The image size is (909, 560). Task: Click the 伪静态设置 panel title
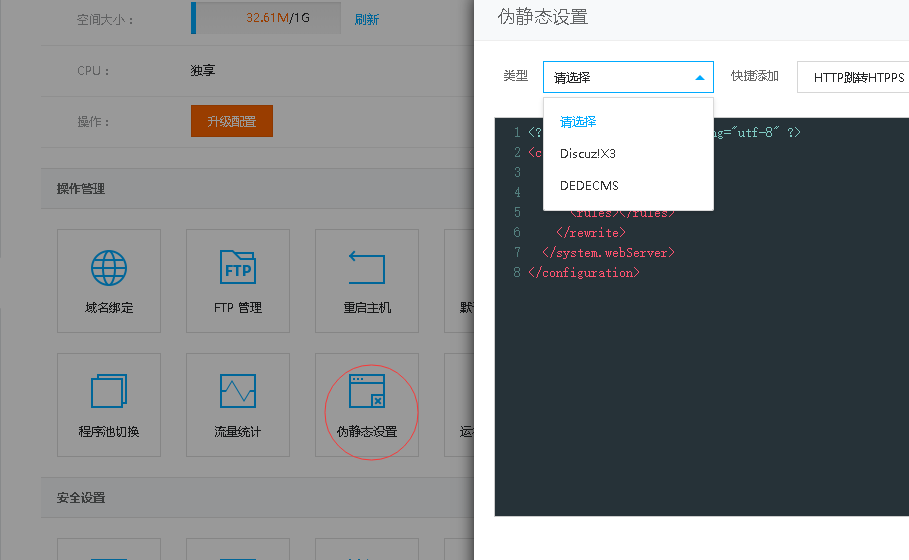click(x=543, y=17)
